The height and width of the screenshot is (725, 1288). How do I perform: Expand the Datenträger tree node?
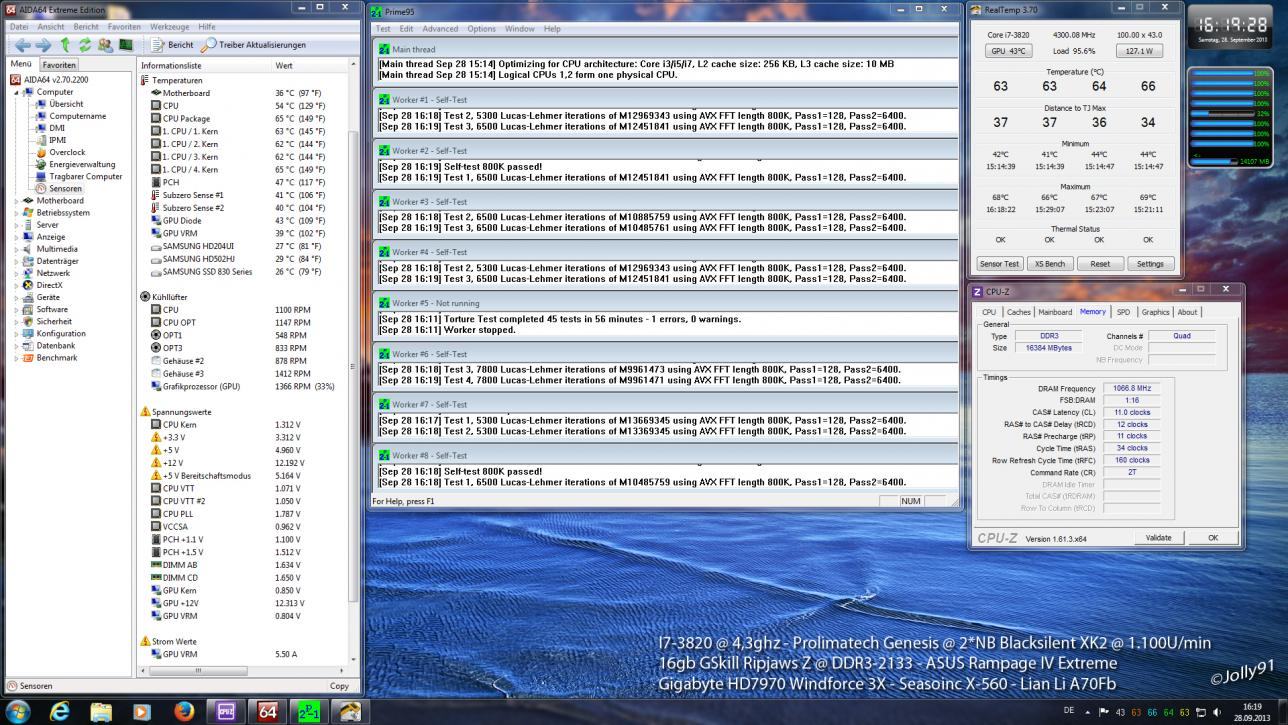click(x=16, y=261)
